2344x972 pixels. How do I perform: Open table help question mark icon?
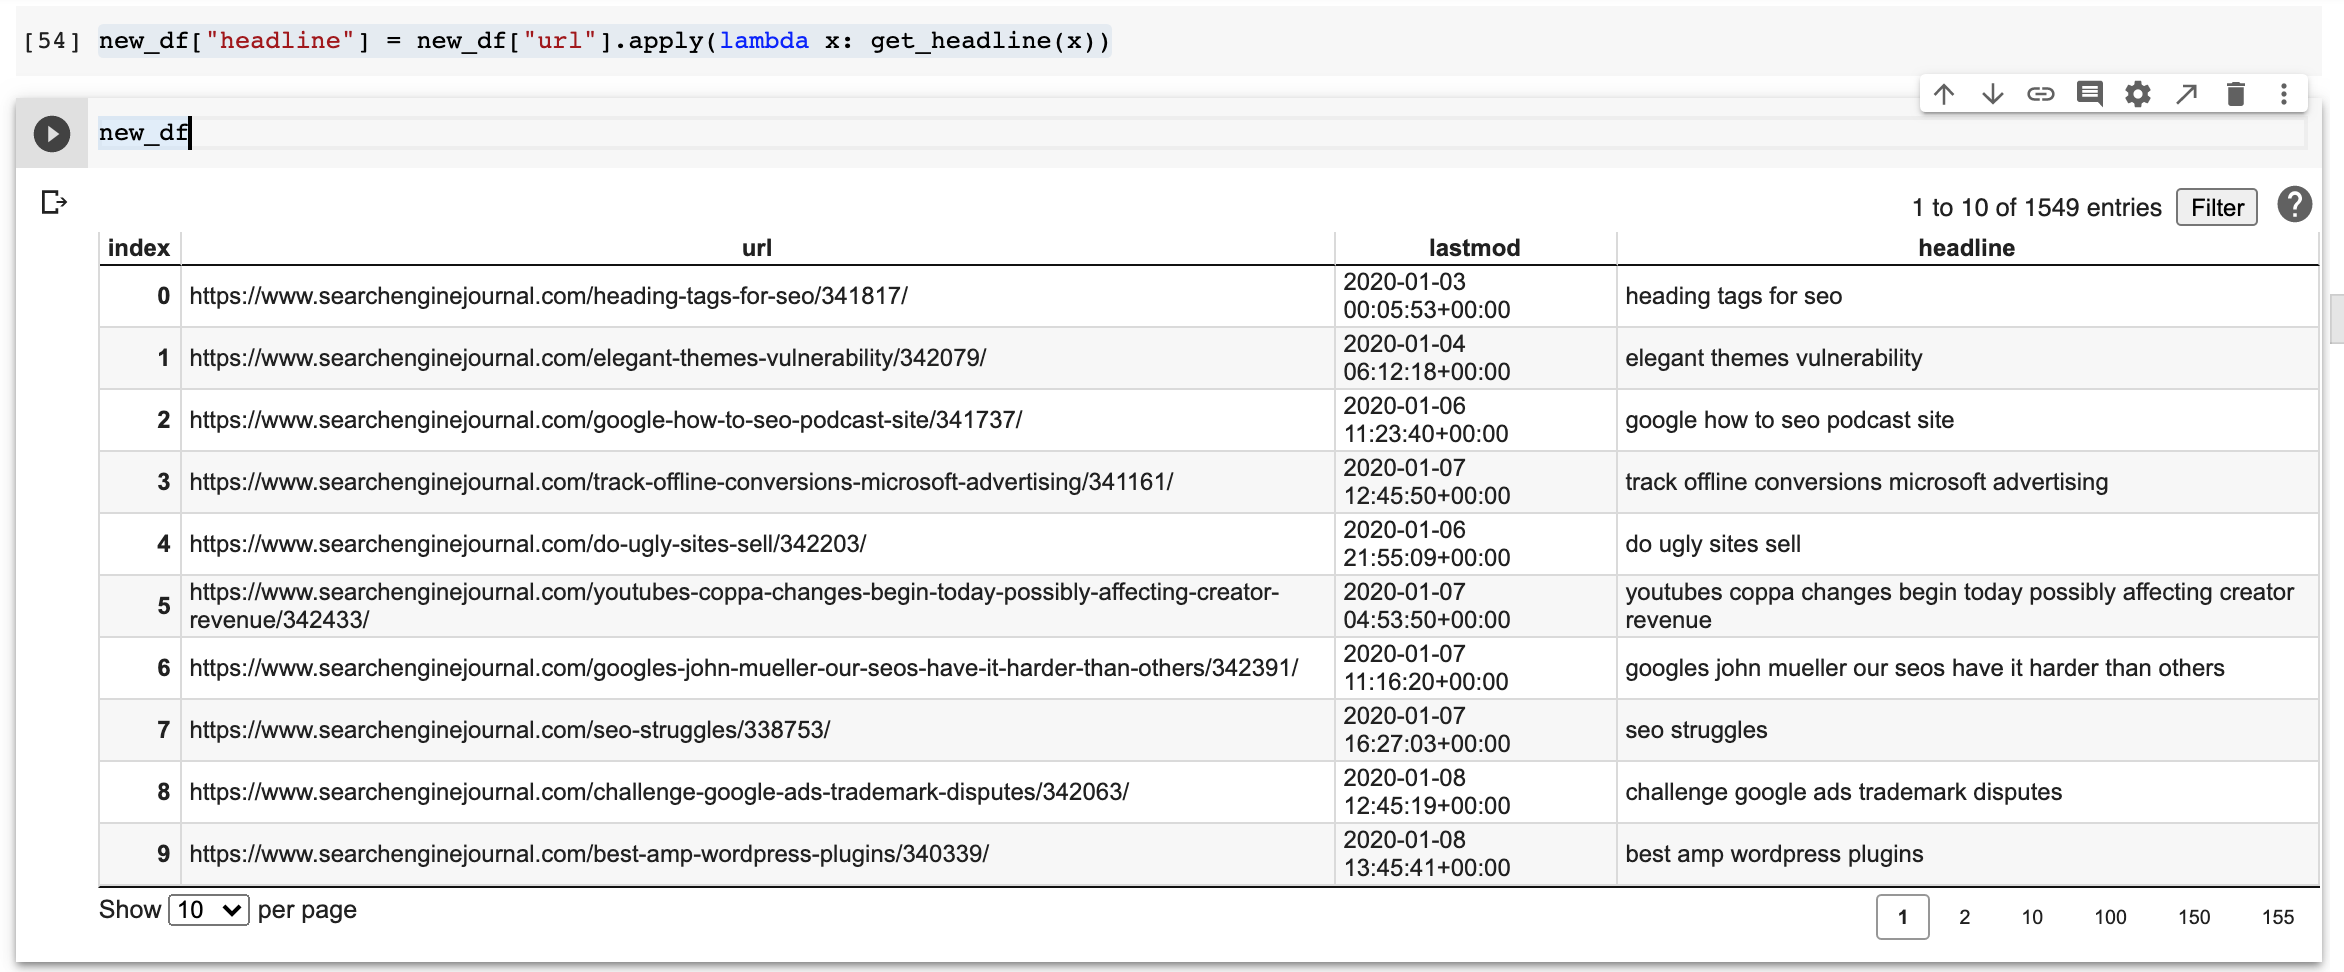(2294, 205)
